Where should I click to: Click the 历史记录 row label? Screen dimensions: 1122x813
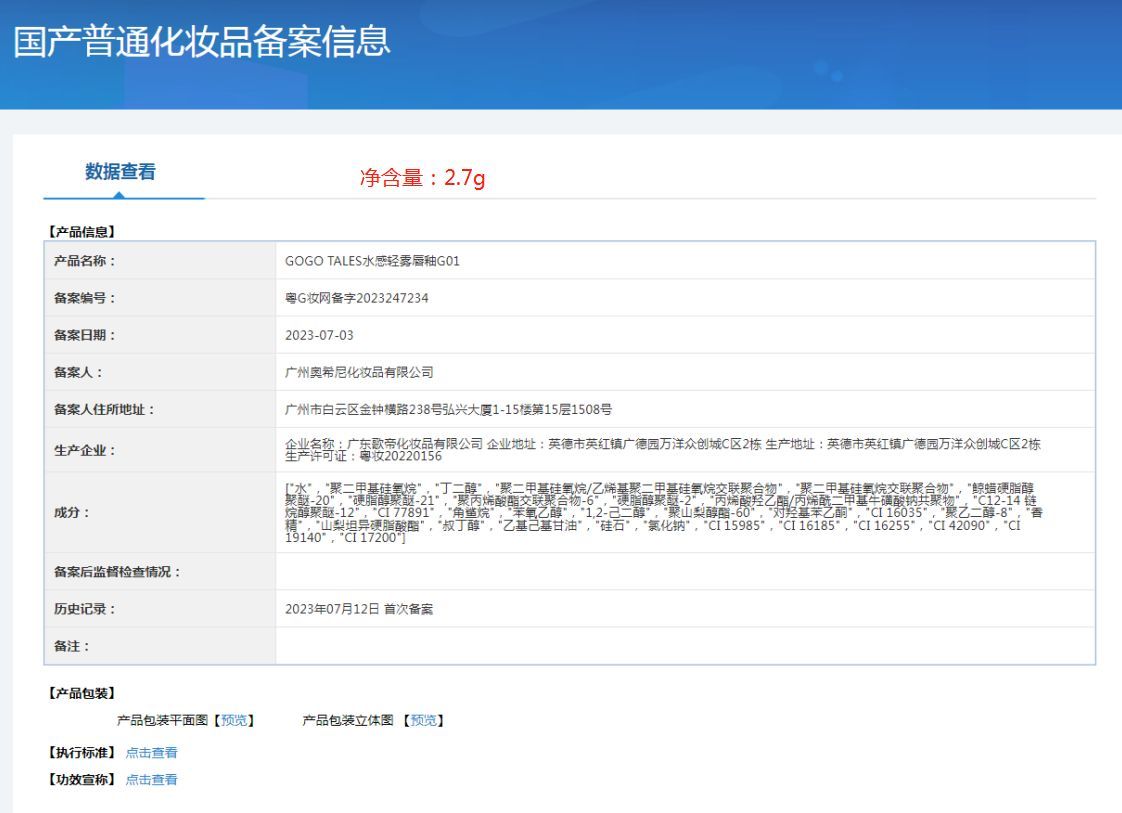(x=84, y=609)
